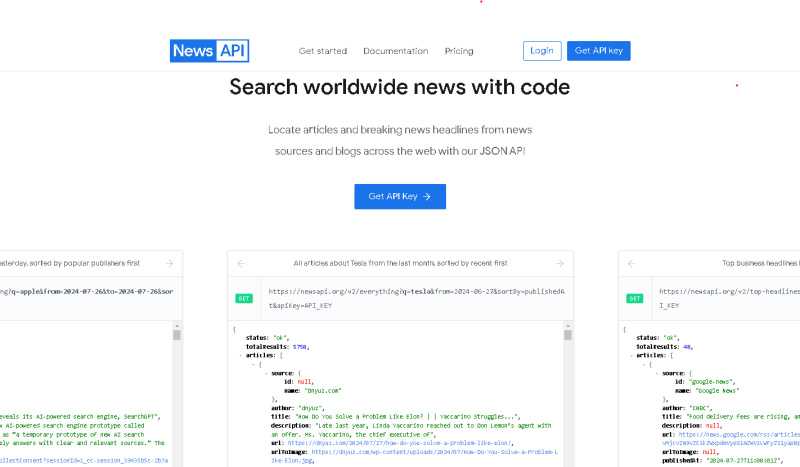The image size is (800, 467).
Task: Click publishedAt value "2024-07-27T11:00:01Z"
Action: point(742,460)
